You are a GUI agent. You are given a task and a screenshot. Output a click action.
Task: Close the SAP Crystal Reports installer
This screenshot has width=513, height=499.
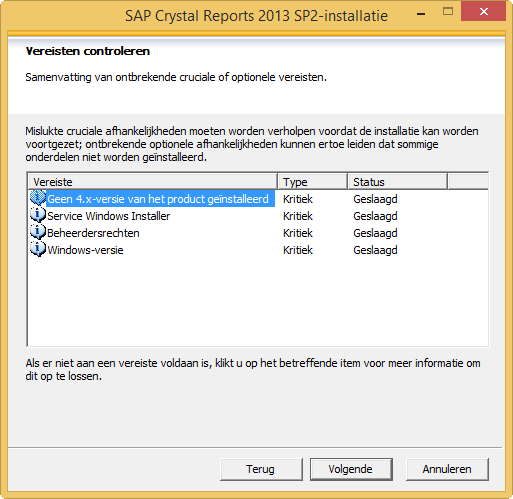483,12
